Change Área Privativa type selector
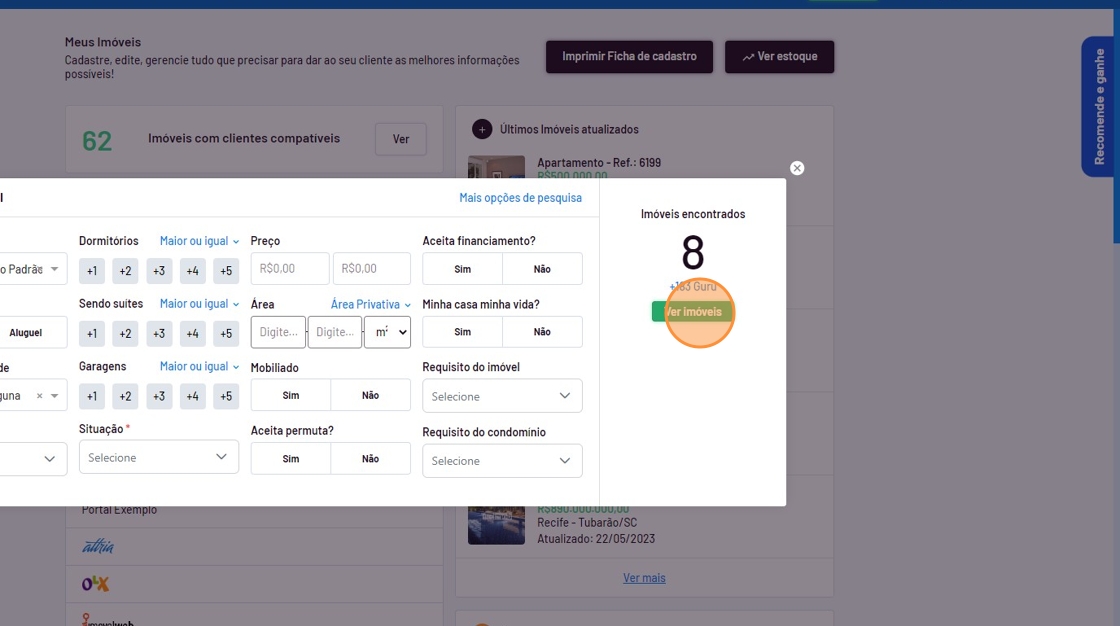 [370, 304]
